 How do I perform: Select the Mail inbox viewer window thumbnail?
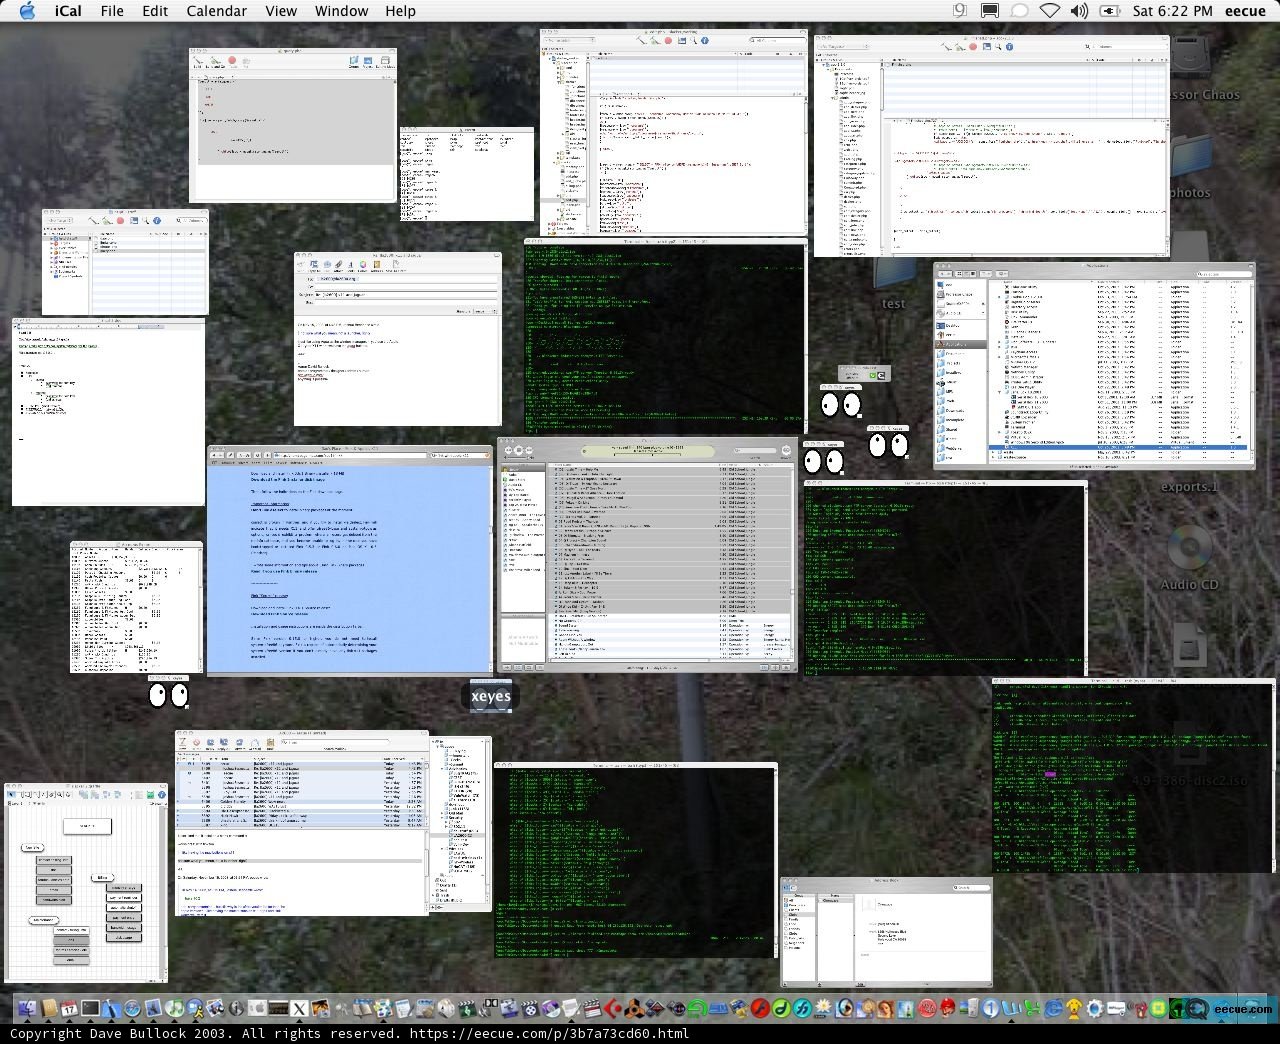(x=302, y=822)
